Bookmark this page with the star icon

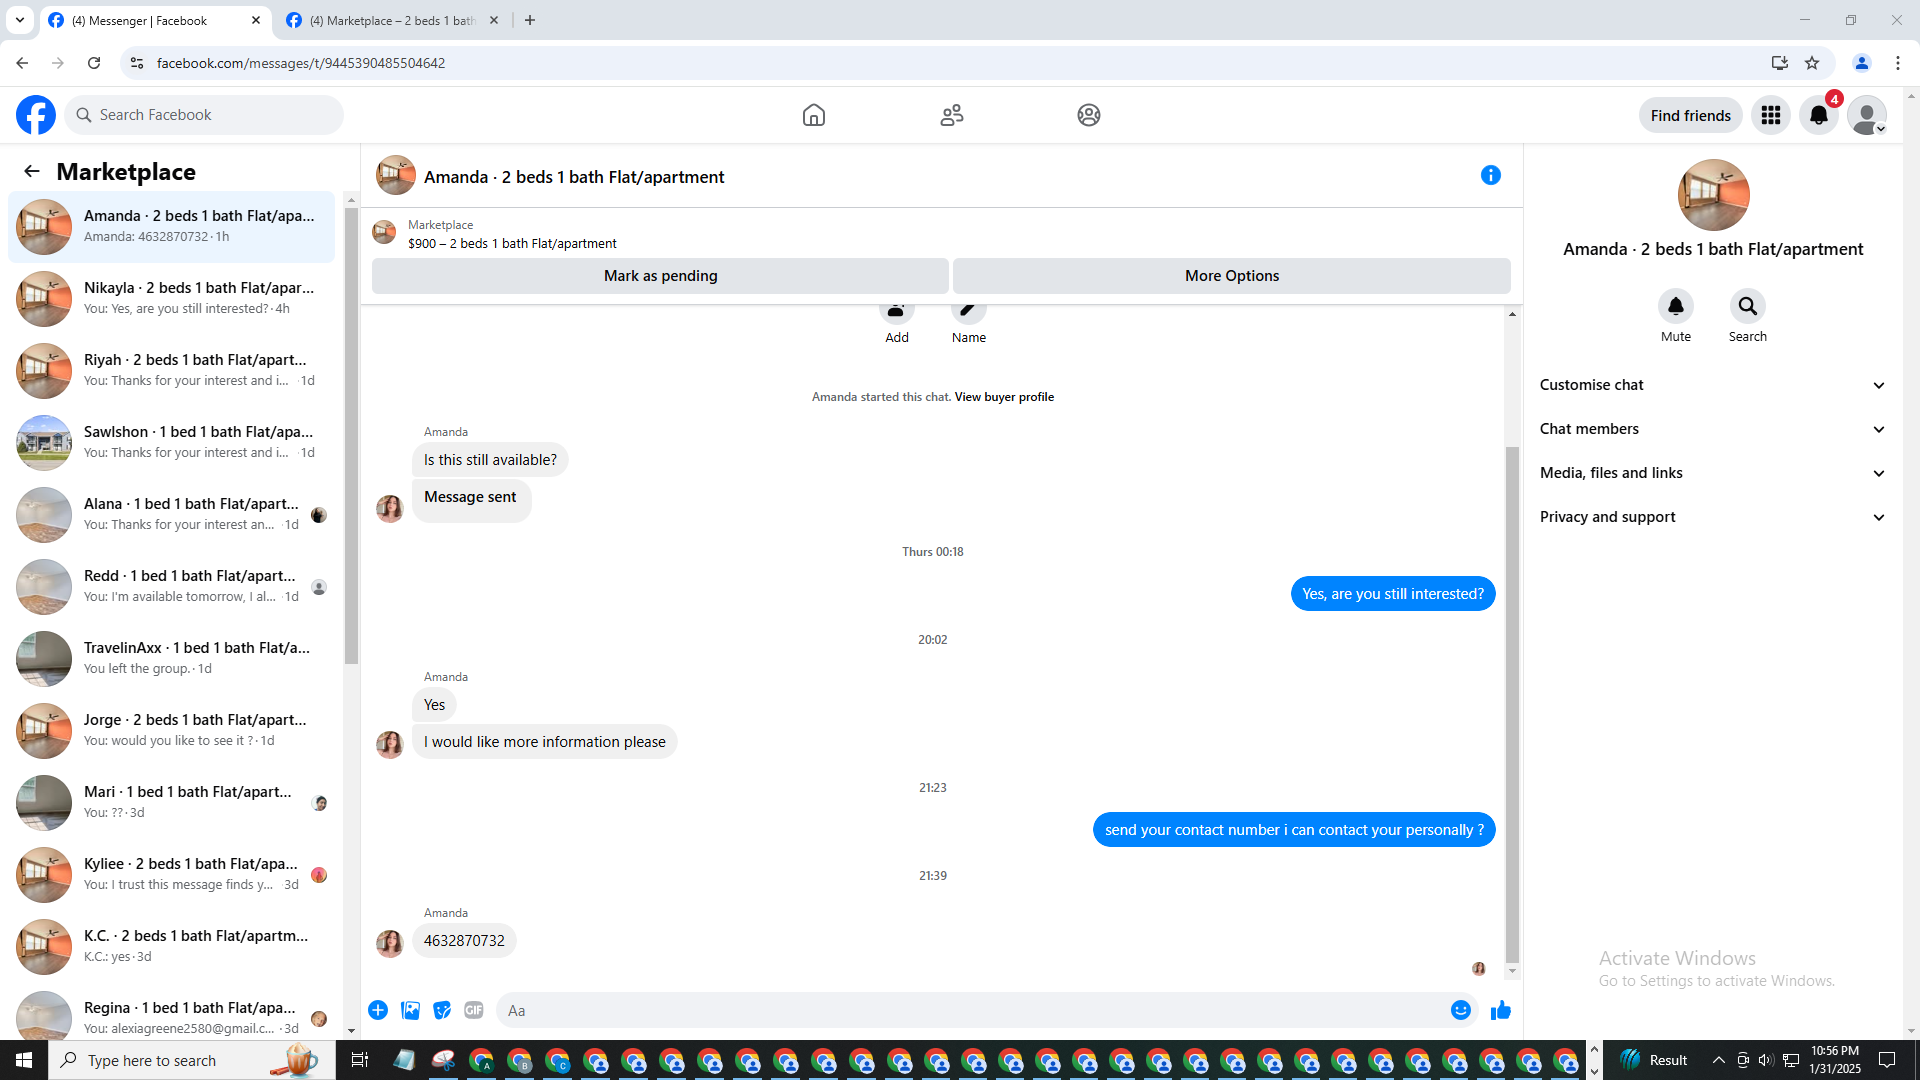[1812, 63]
